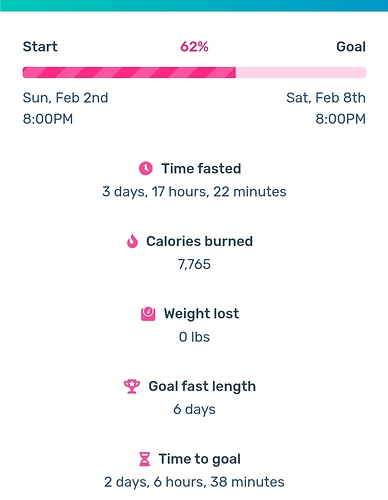The width and height of the screenshot is (388, 500).
Task: Select the Time fasted heading
Action: [x=201, y=168]
